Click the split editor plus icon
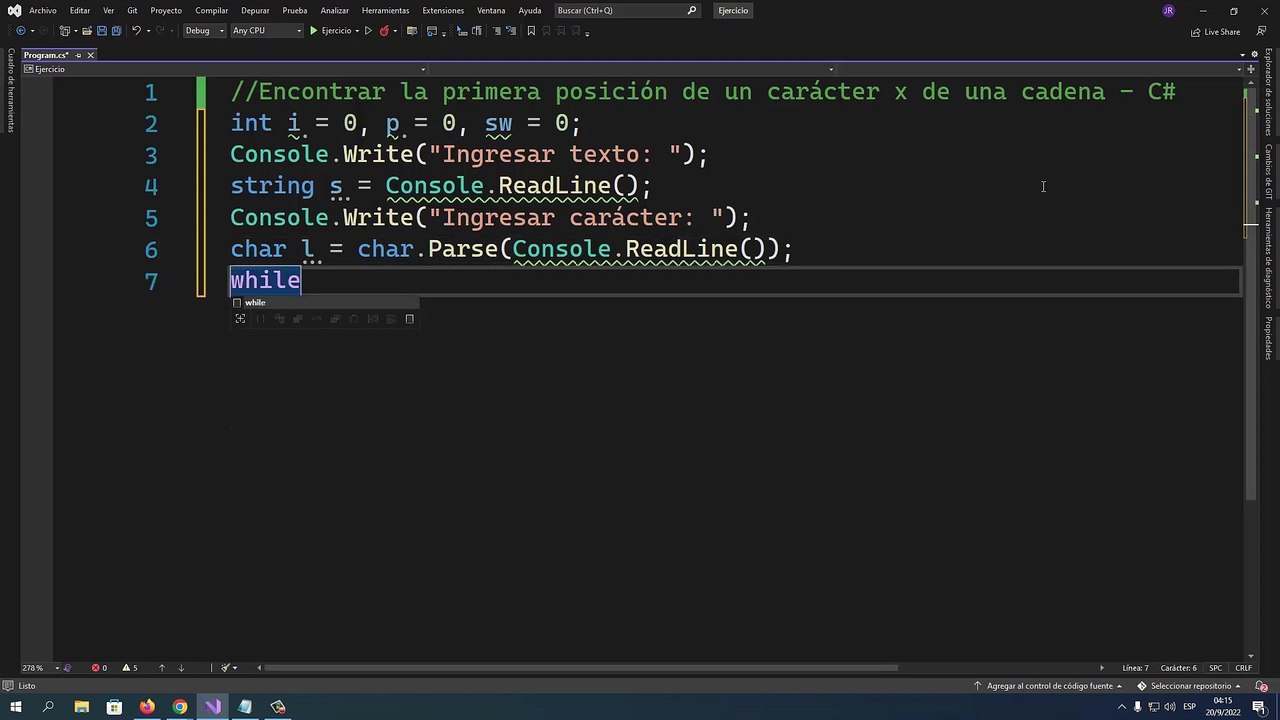Viewport: 1280px width, 720px height. point(1250,69)
